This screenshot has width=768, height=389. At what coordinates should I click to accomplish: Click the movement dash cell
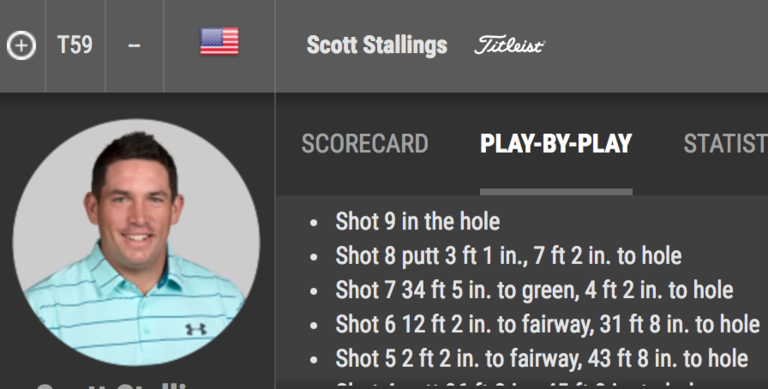click(x=134, y=46)
